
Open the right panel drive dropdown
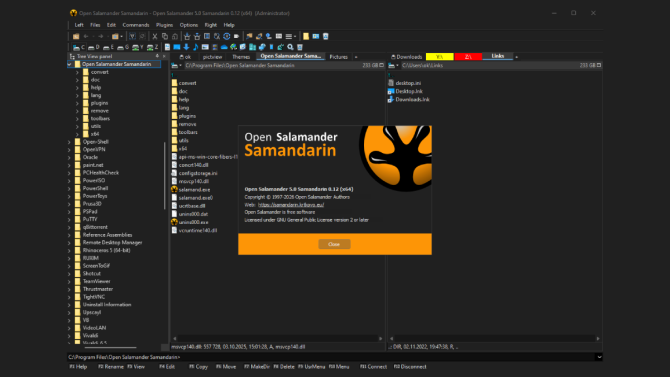(x=393, y=65)
